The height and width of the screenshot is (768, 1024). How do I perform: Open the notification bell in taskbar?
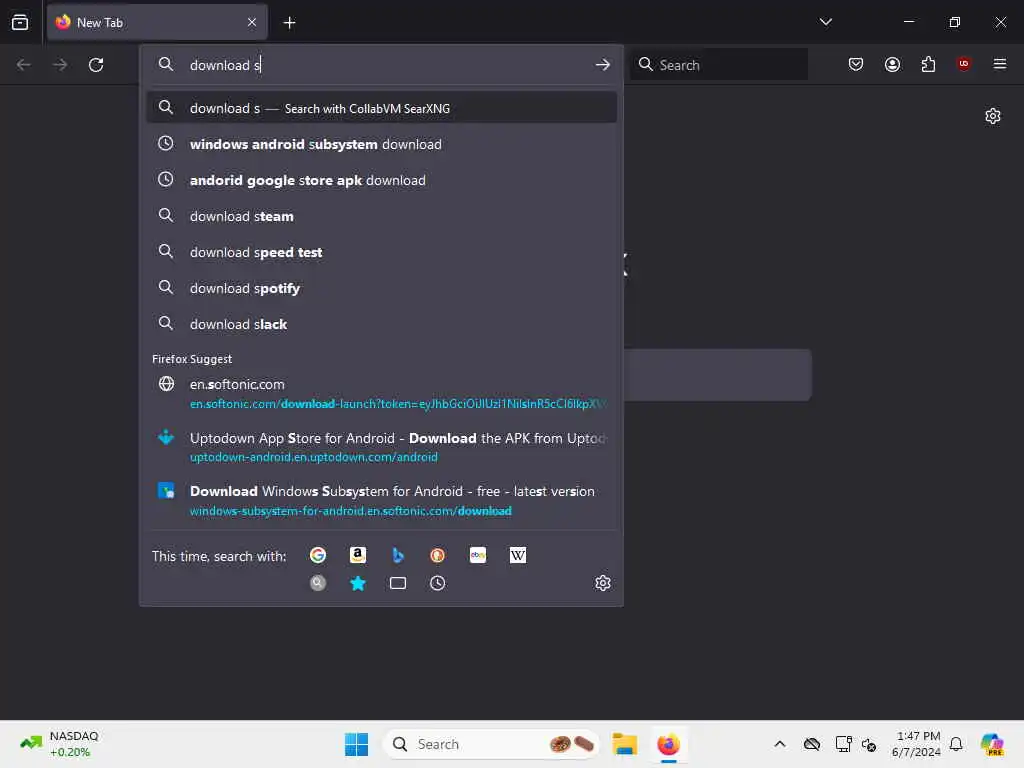point(956,744)
